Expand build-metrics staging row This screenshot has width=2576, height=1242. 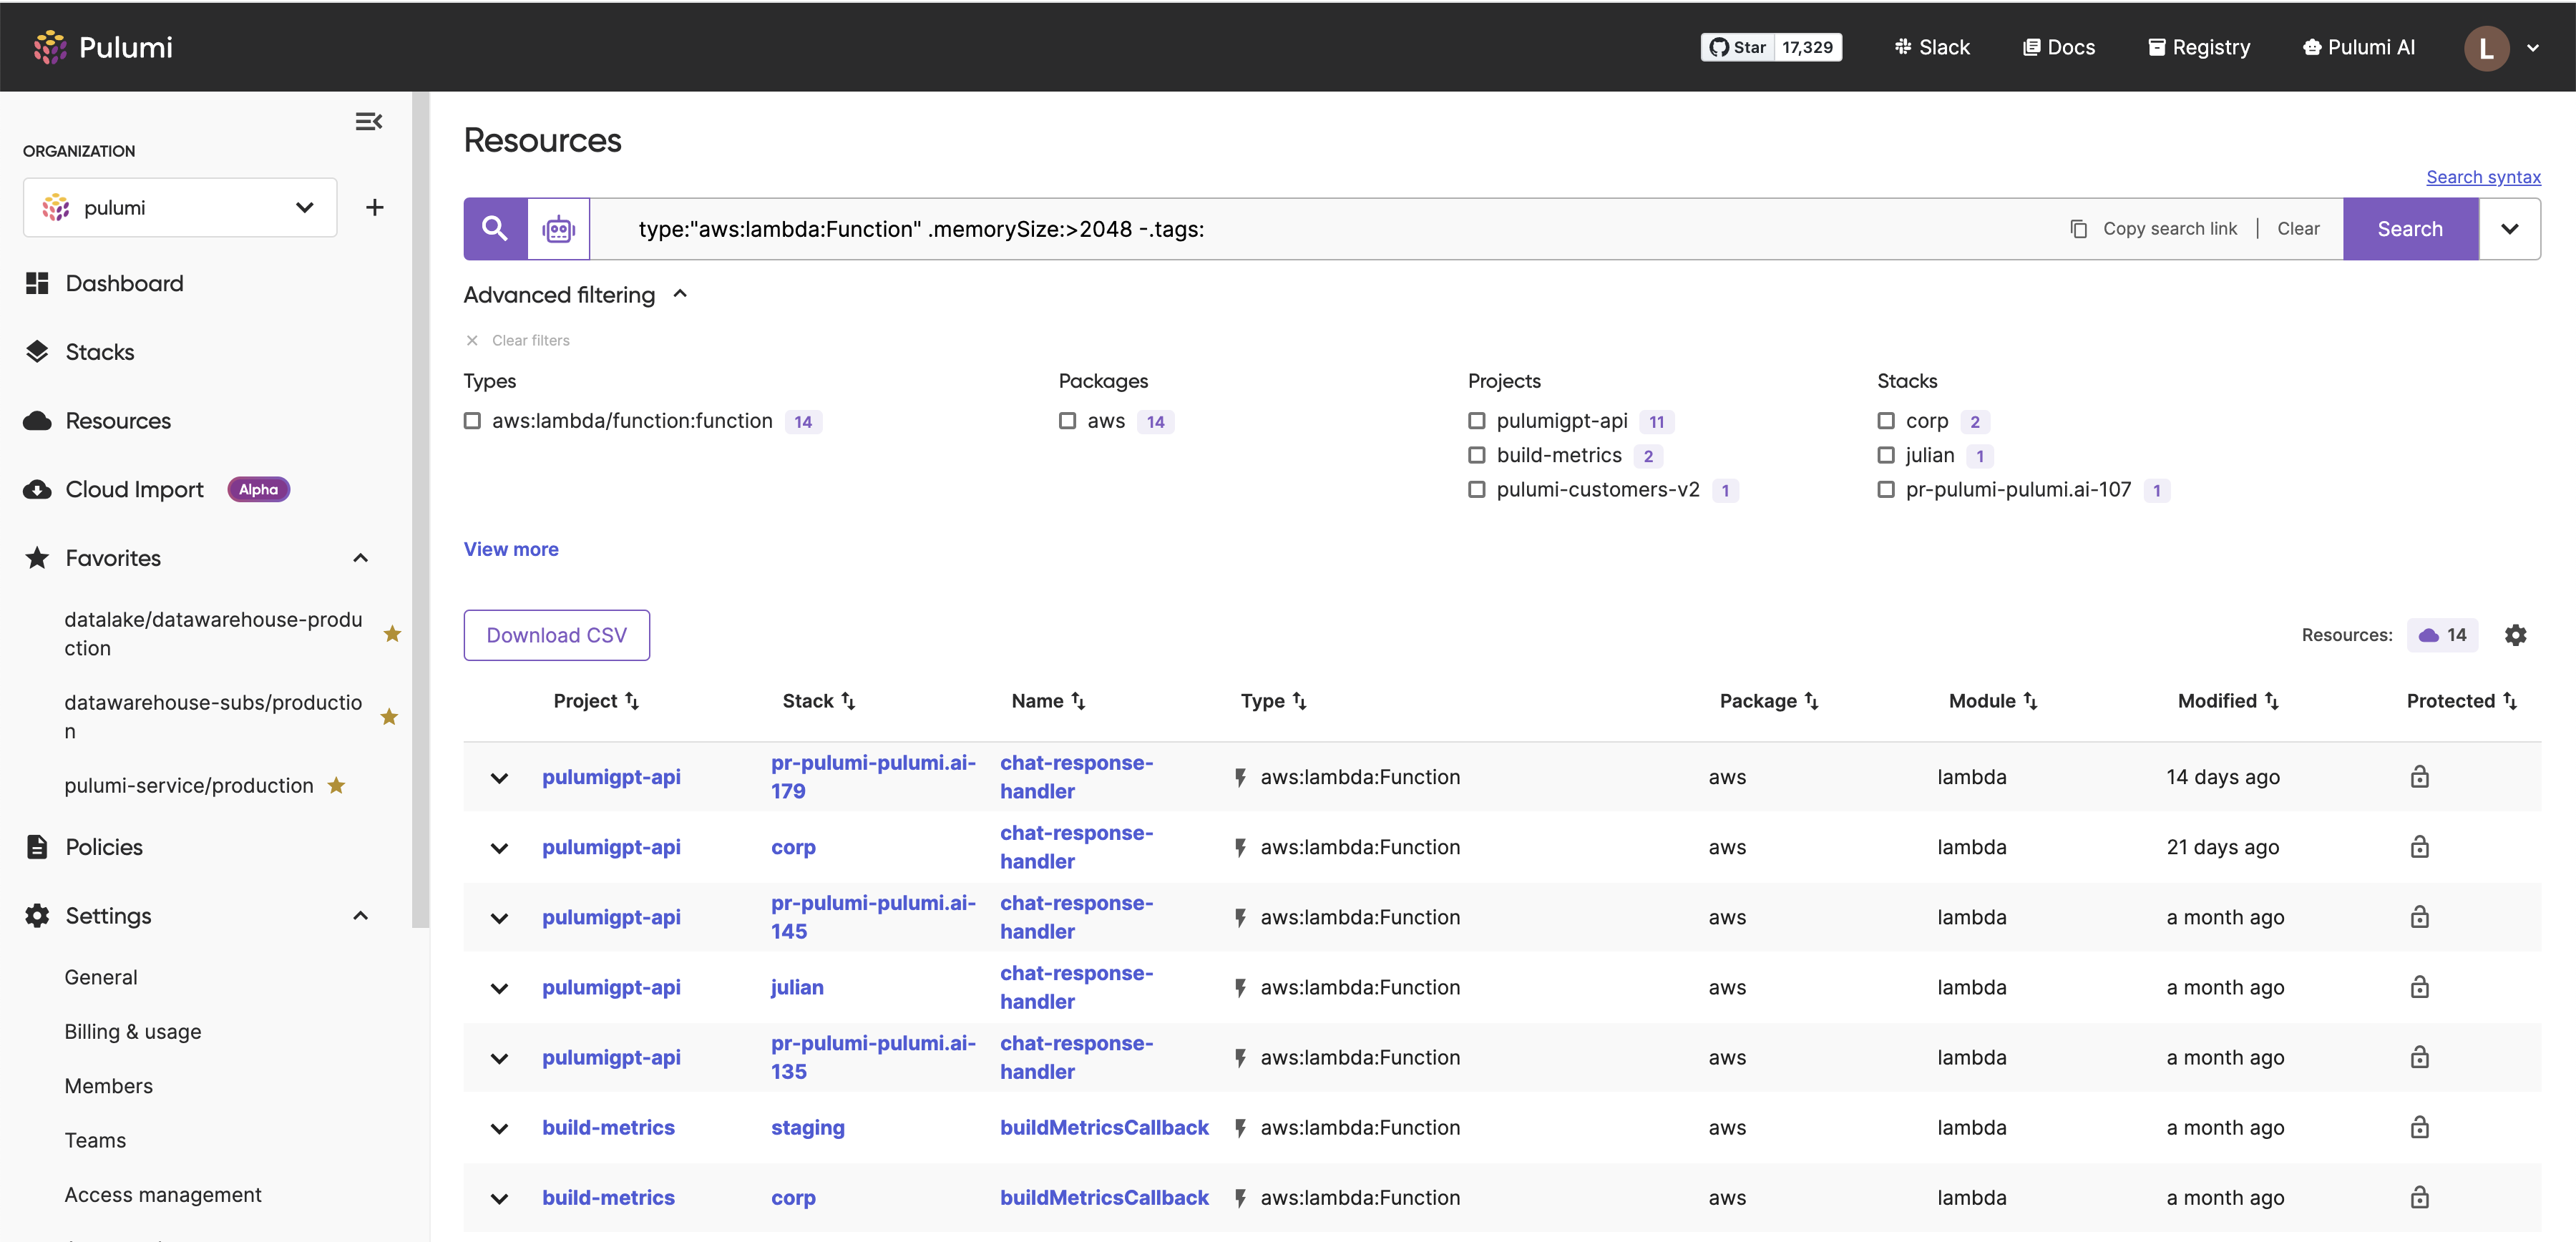[x=499, y=1128]
